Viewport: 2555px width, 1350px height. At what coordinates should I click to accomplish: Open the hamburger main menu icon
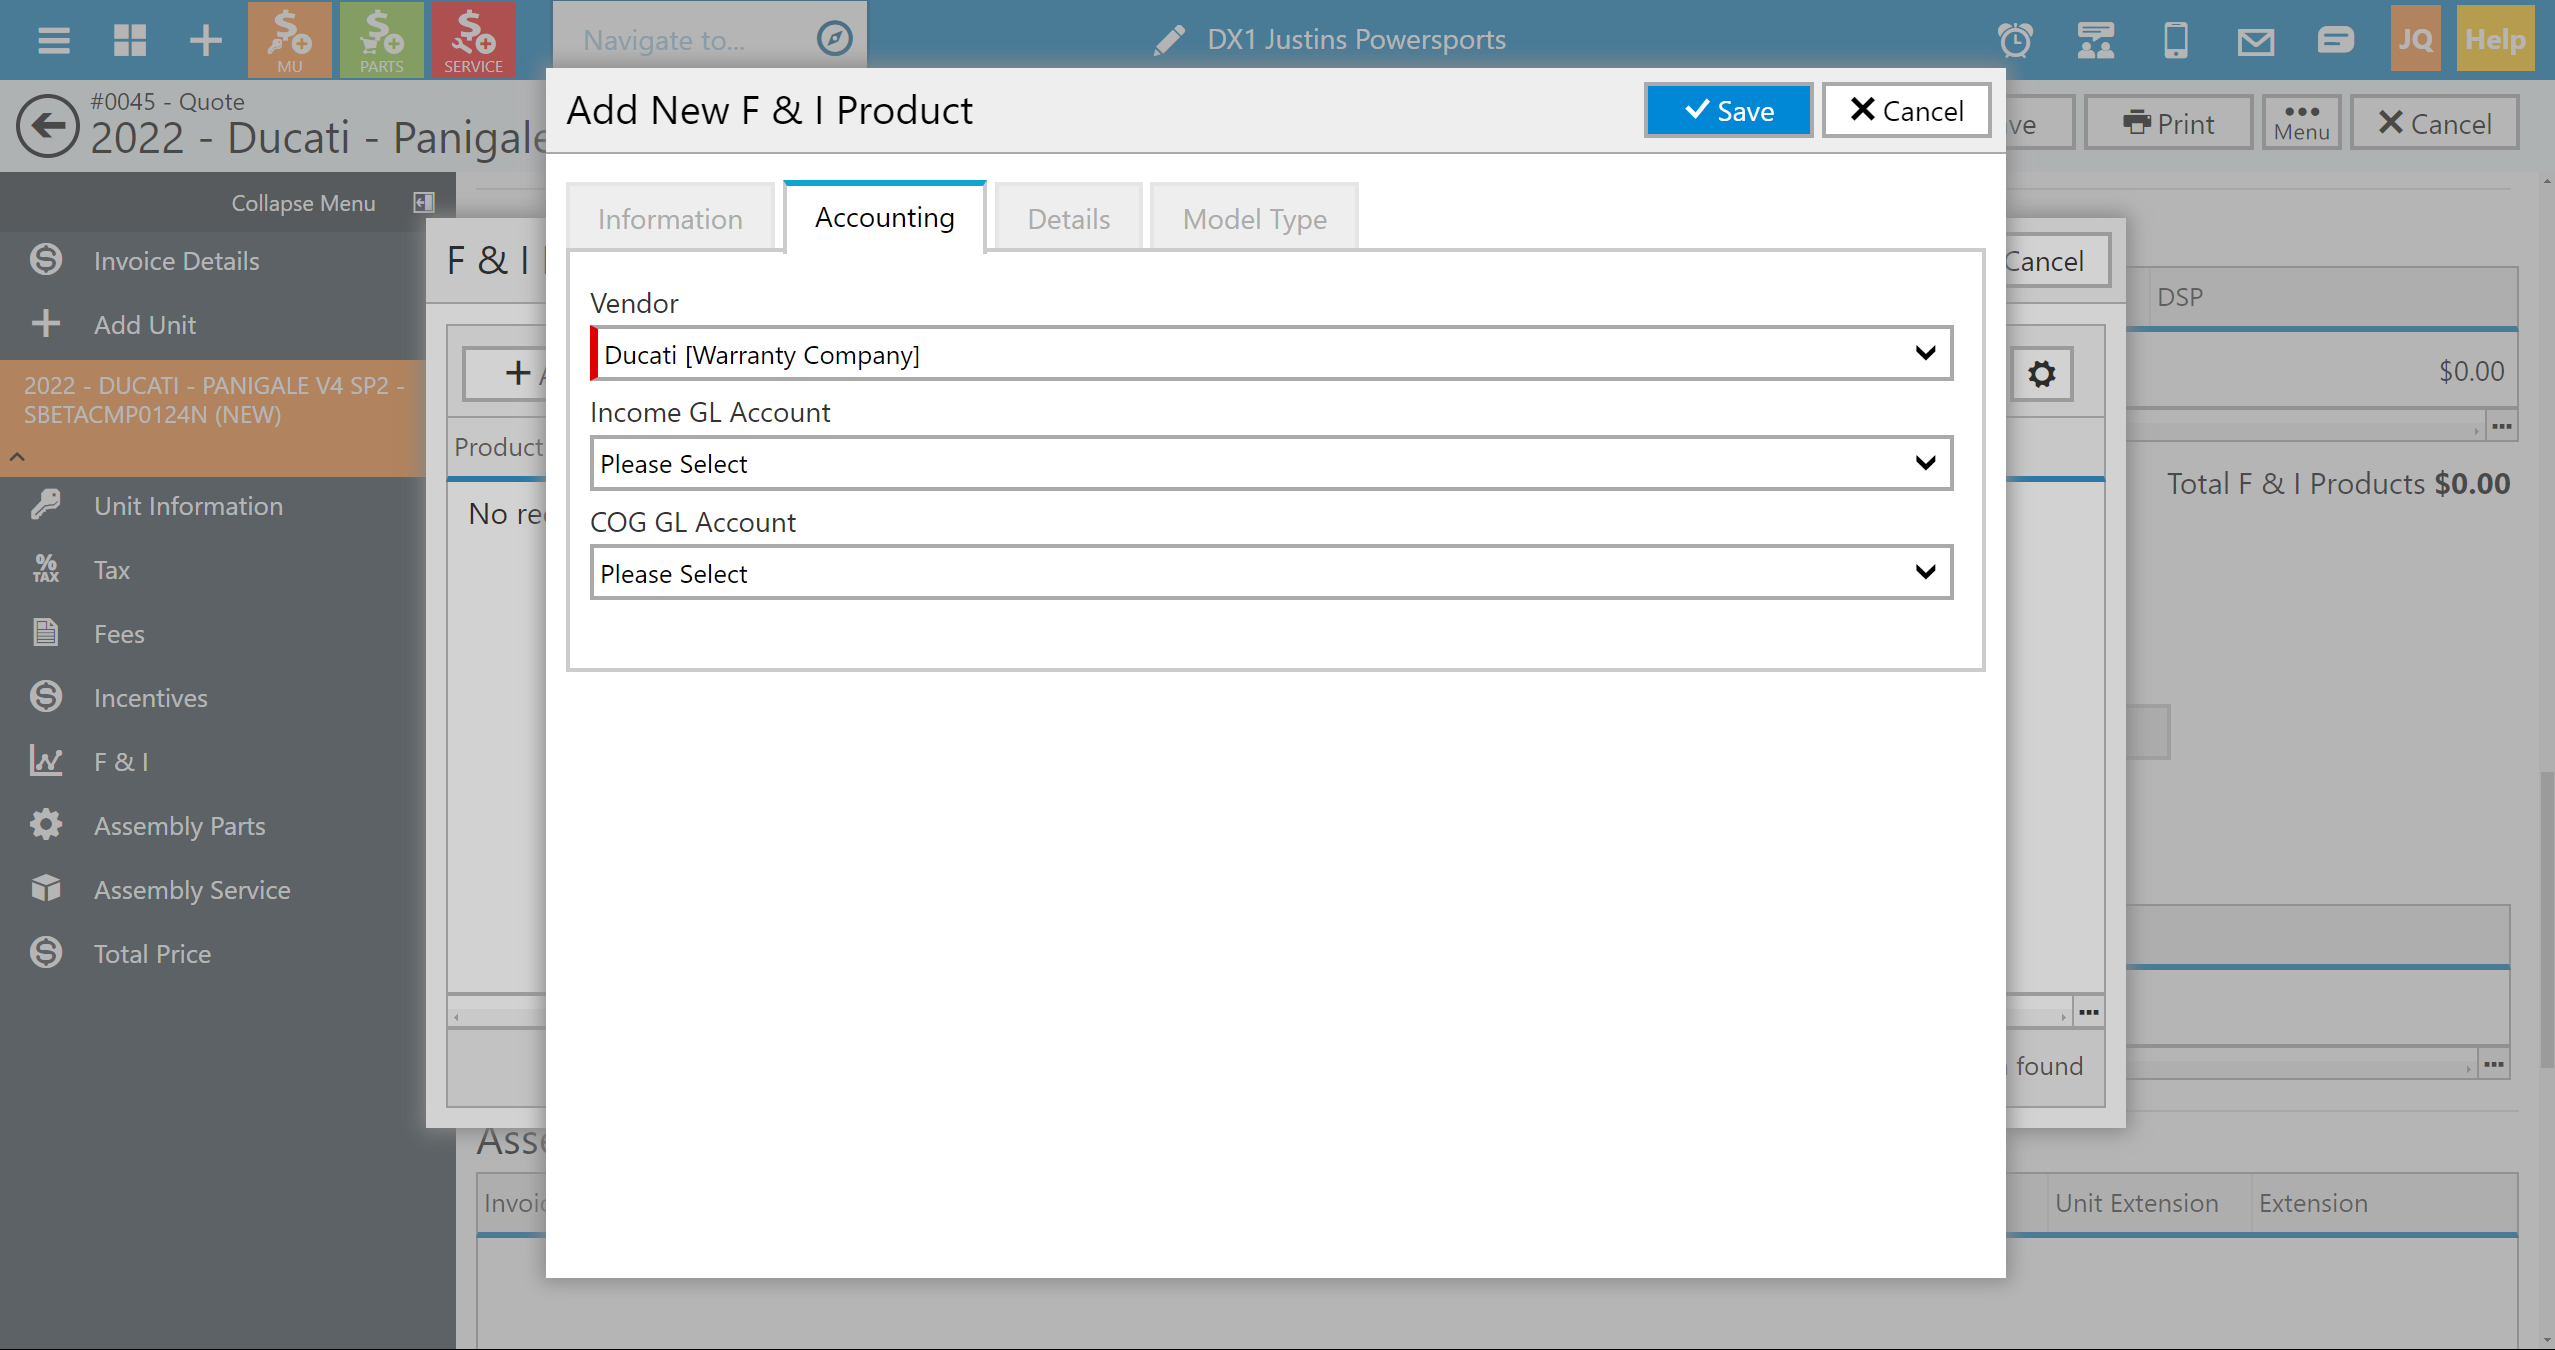tap(53, 40)
